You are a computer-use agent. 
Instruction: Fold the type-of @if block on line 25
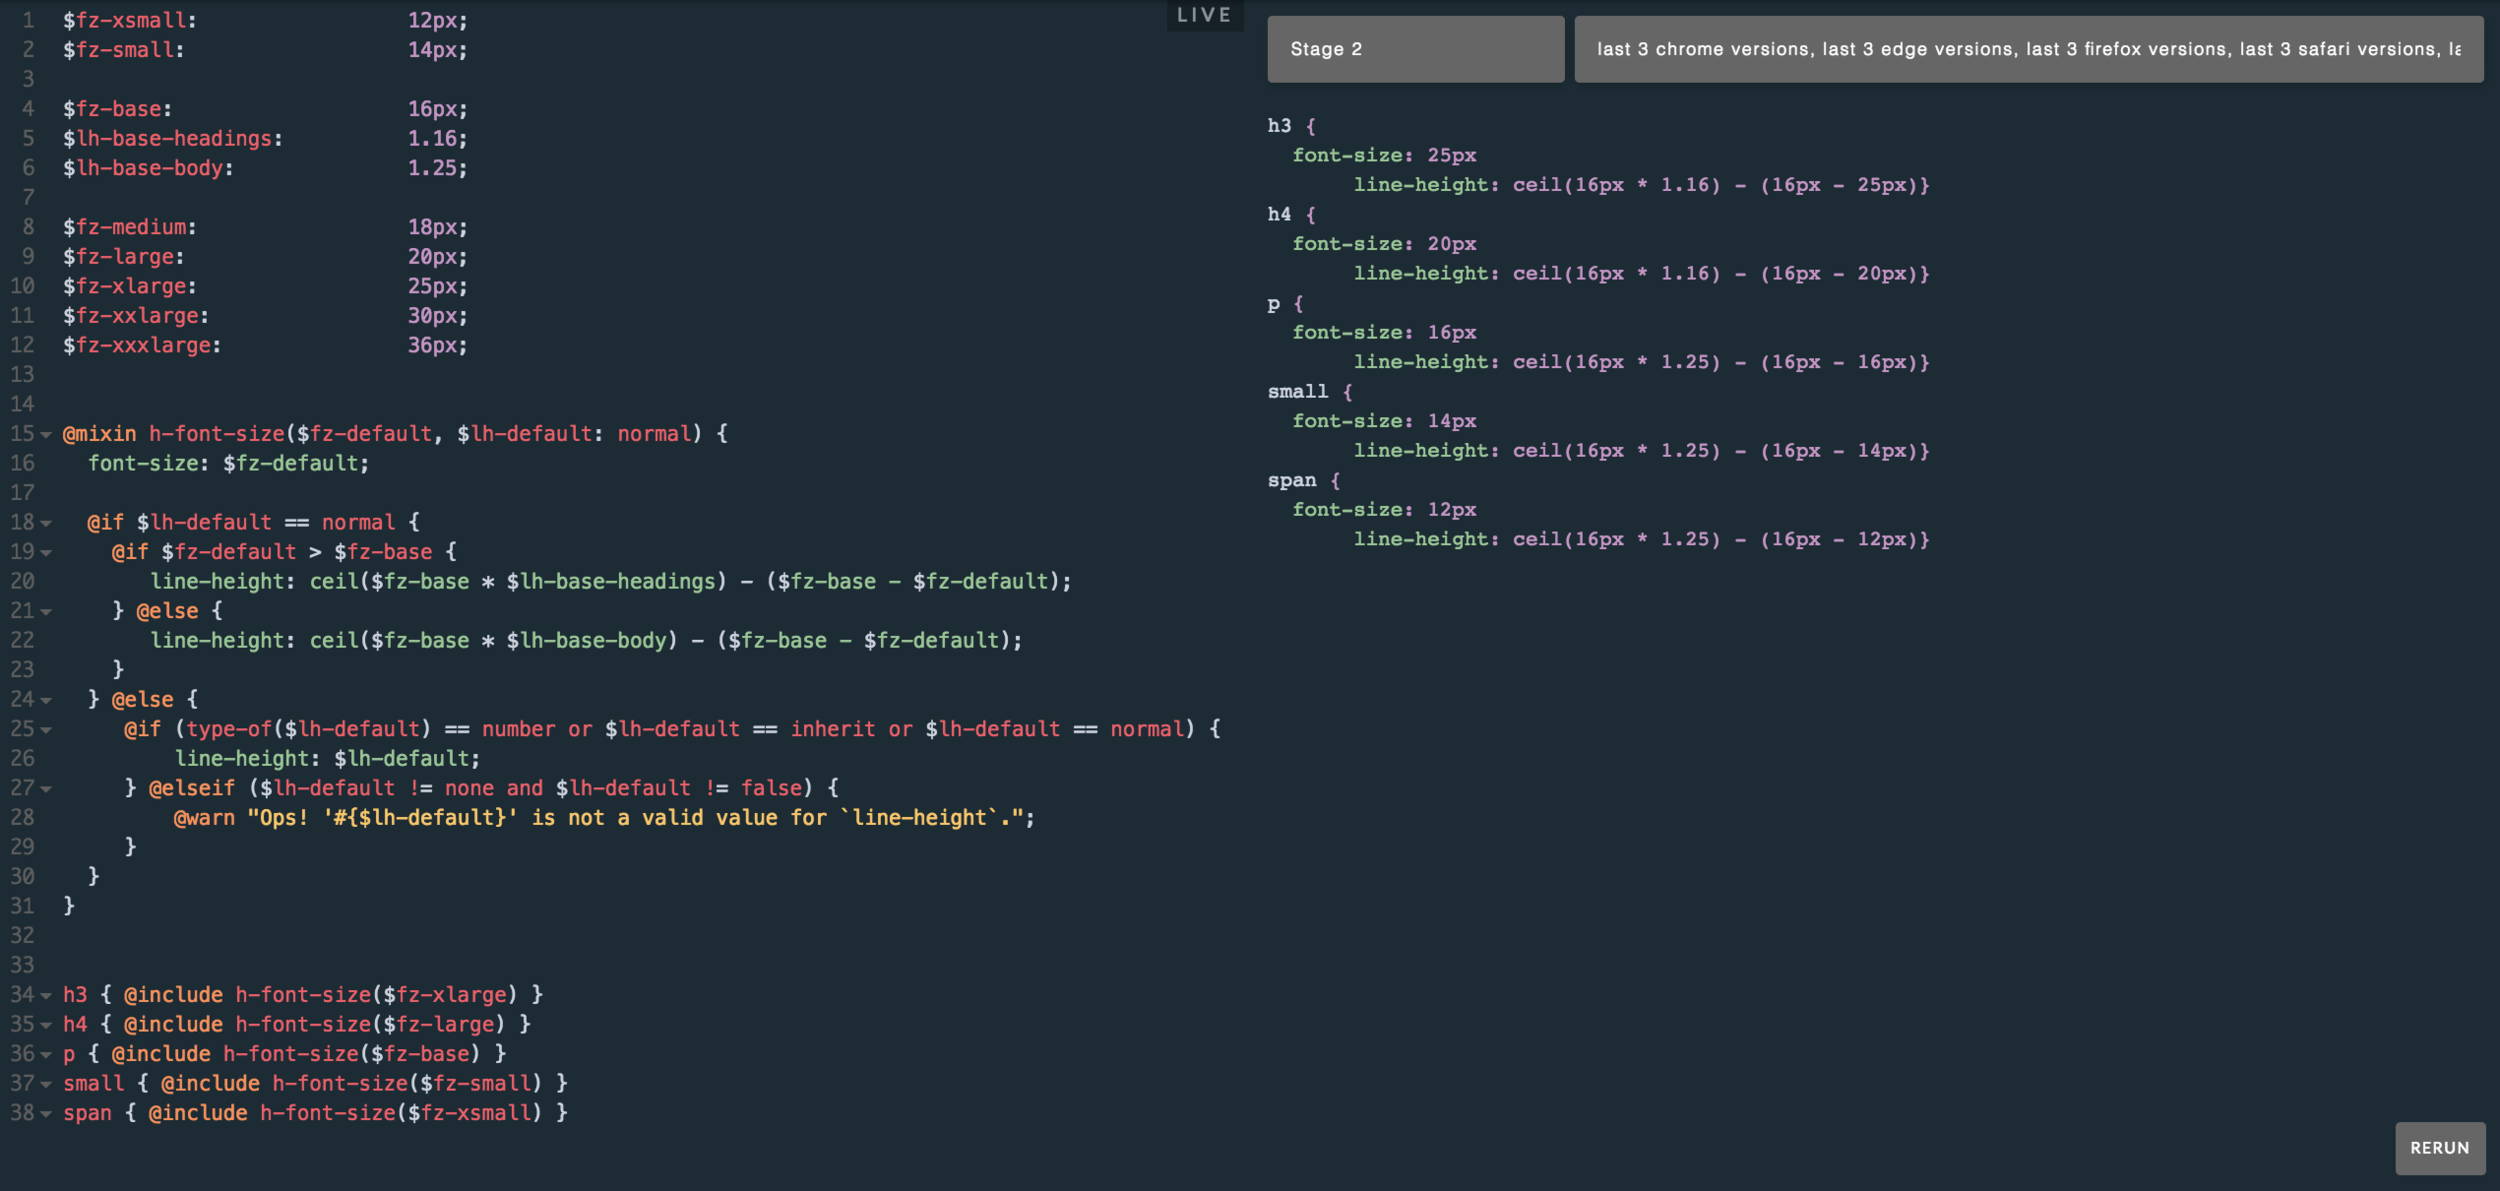click(x=46, y=730)
